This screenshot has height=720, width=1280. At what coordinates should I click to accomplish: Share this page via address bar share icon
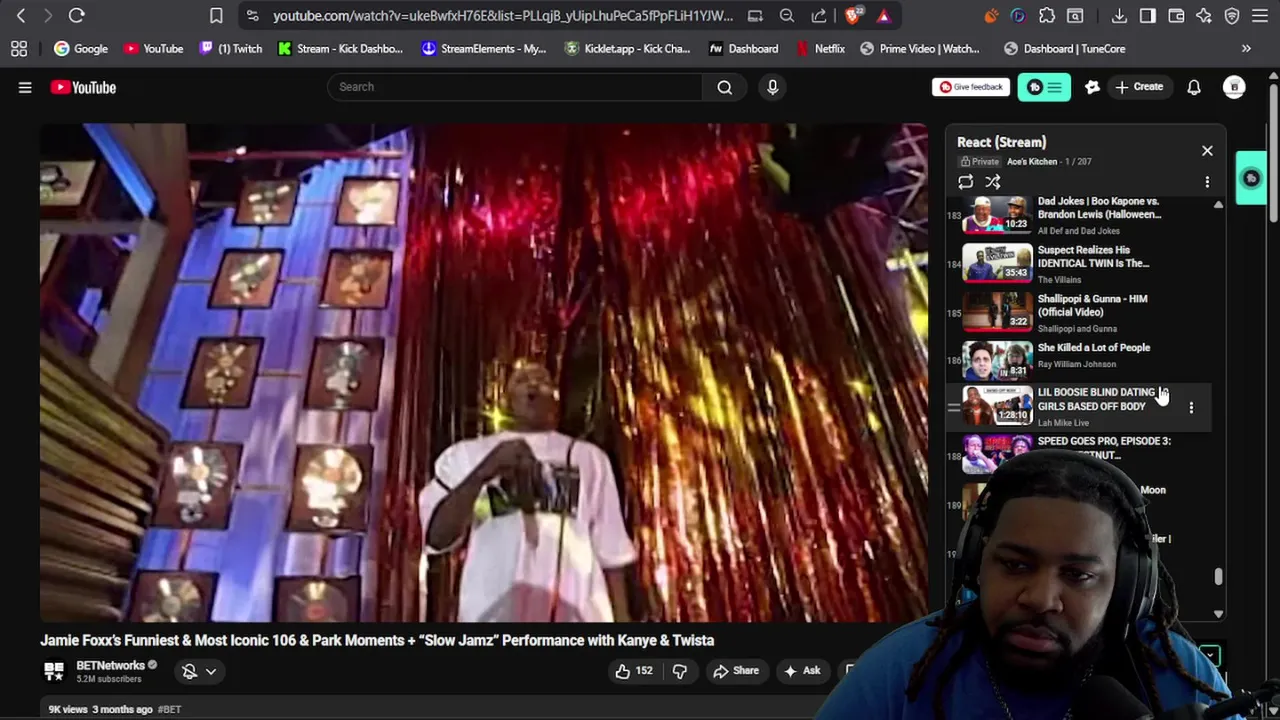819,16
